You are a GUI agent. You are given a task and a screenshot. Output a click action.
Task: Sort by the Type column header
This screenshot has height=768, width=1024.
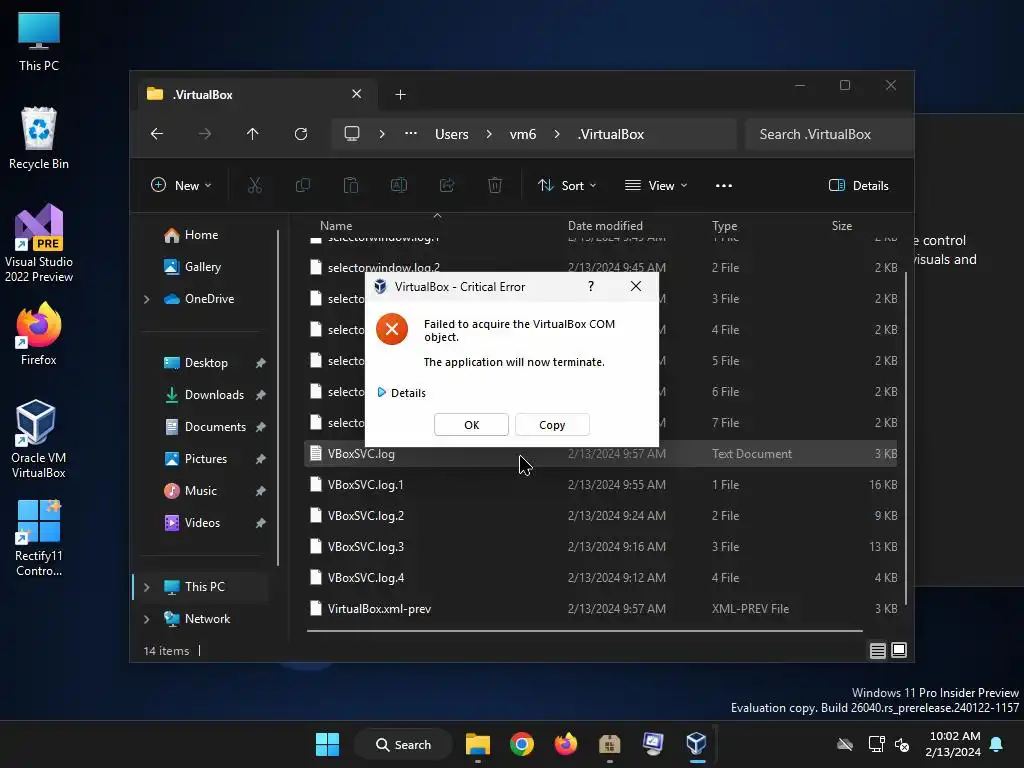pos(724,226)
